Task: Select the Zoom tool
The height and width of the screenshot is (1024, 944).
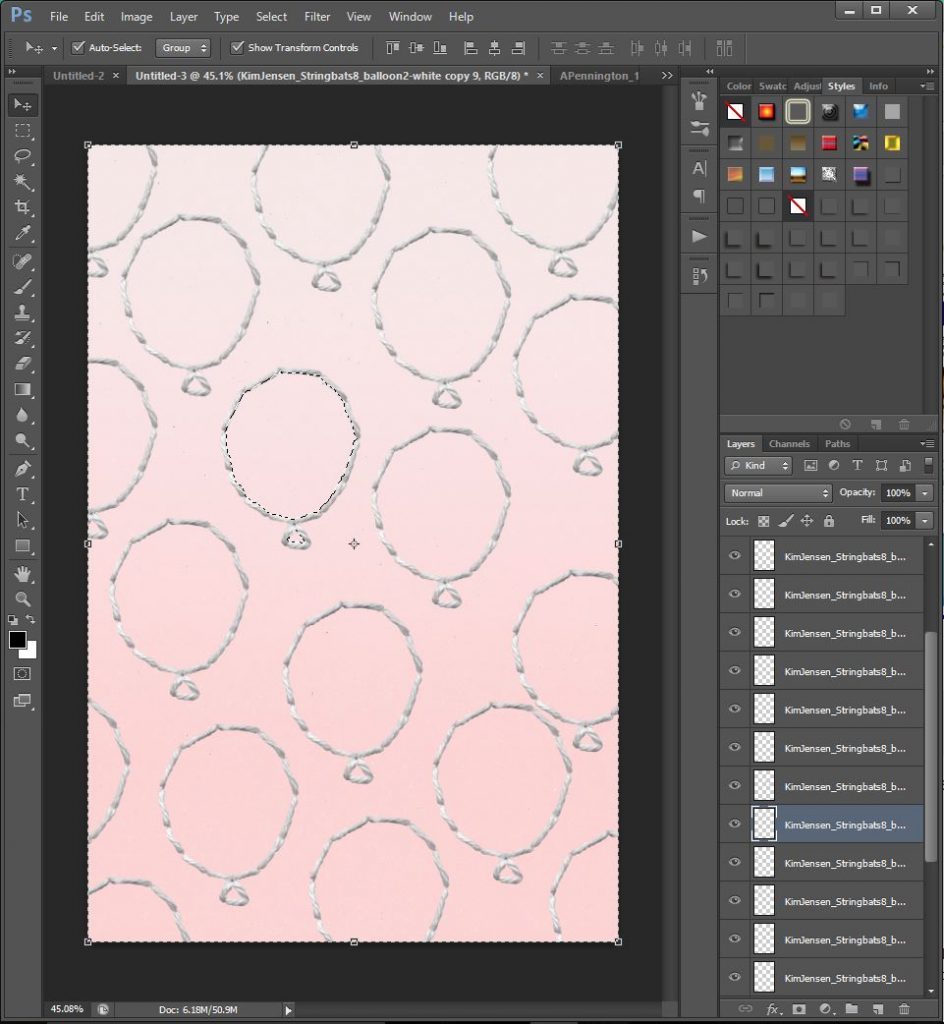Action: (22, 600)
